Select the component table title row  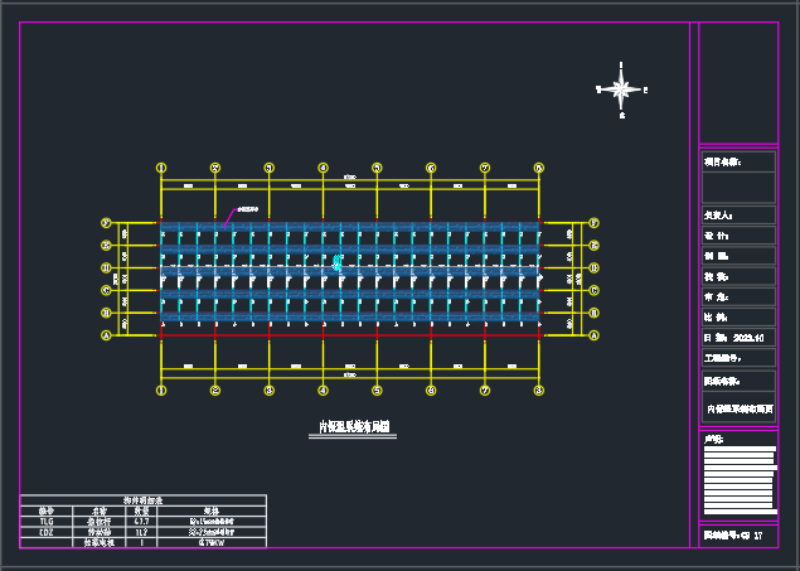[143, 500]
